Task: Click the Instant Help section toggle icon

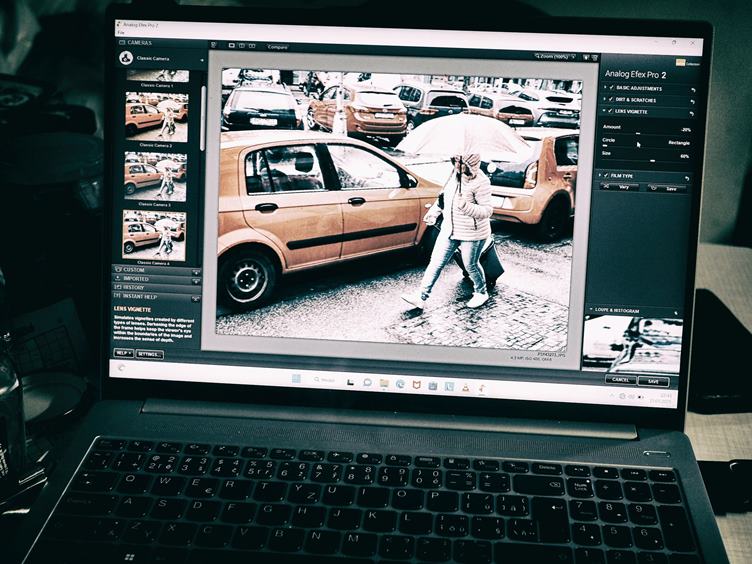Action: pyautogui.click(x=195, y=299)
